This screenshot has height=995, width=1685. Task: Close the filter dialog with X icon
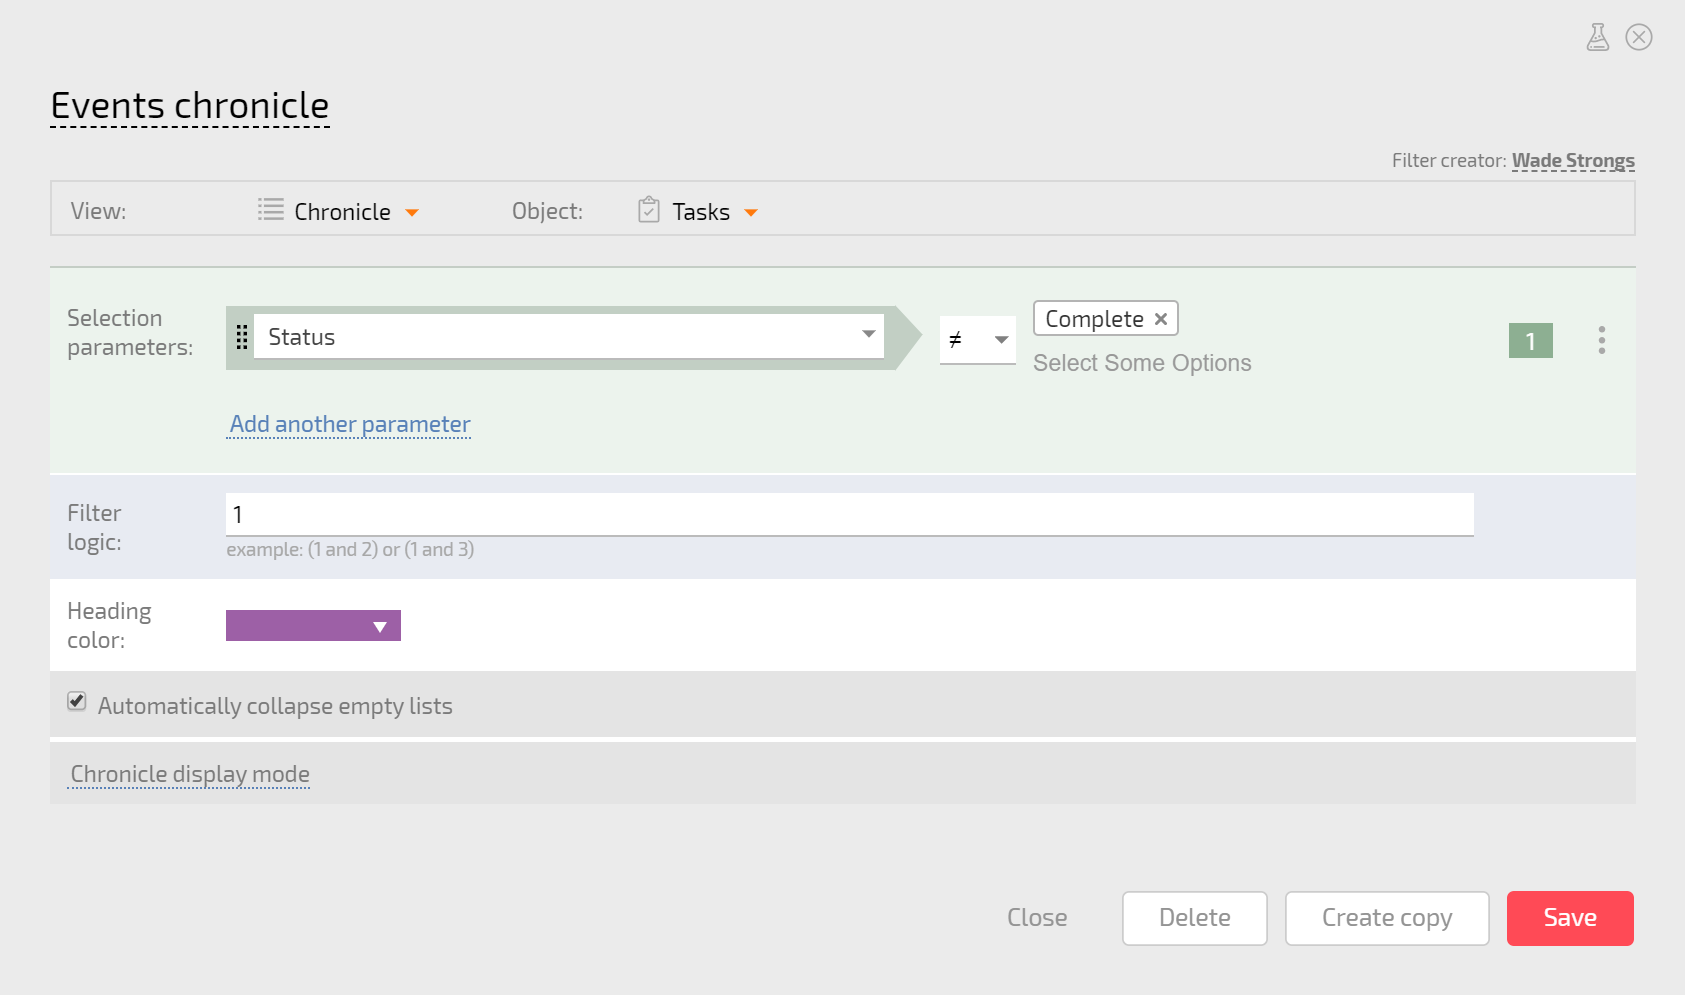[1639, 37]
